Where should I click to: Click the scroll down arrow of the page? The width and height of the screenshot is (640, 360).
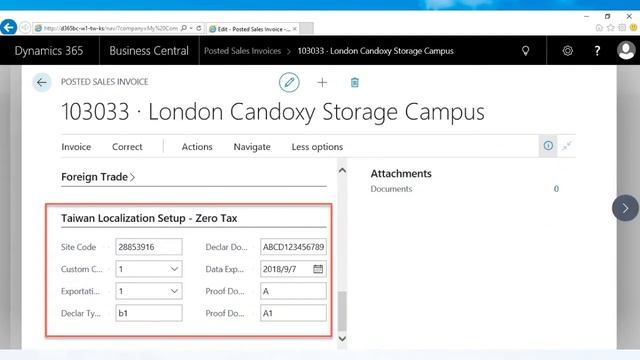[342, 339]
